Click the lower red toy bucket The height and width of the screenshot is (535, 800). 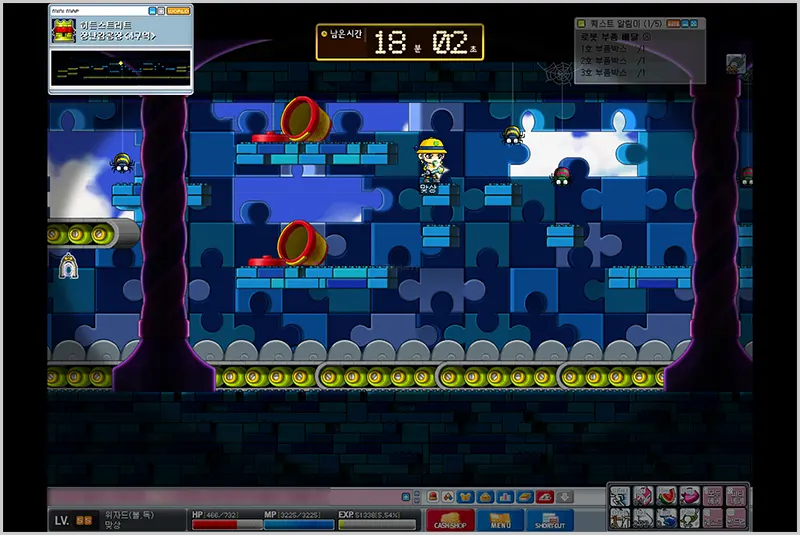(x=301, y=243)
